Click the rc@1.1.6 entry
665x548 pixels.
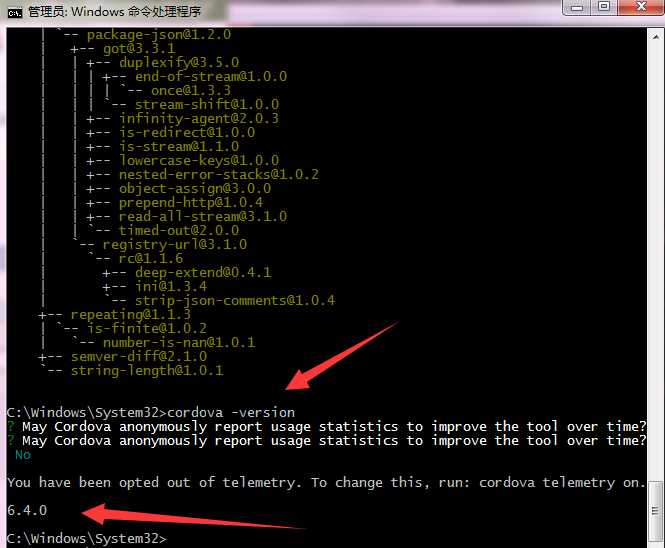click(x=151, y=258)
